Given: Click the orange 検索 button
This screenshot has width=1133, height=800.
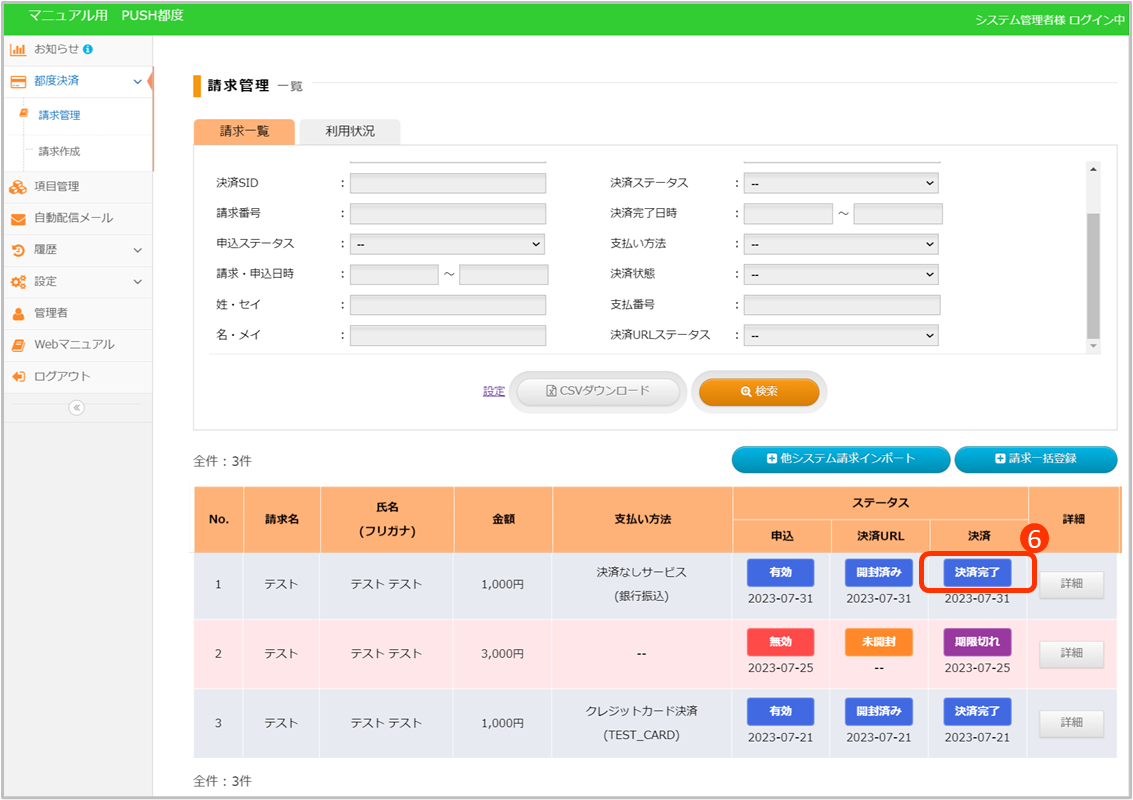Looking at the screenshot, I should (759, 392).
